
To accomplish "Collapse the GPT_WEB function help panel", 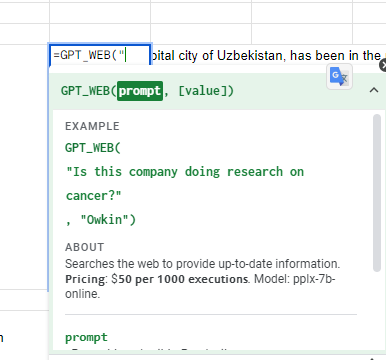I will 374,90.
